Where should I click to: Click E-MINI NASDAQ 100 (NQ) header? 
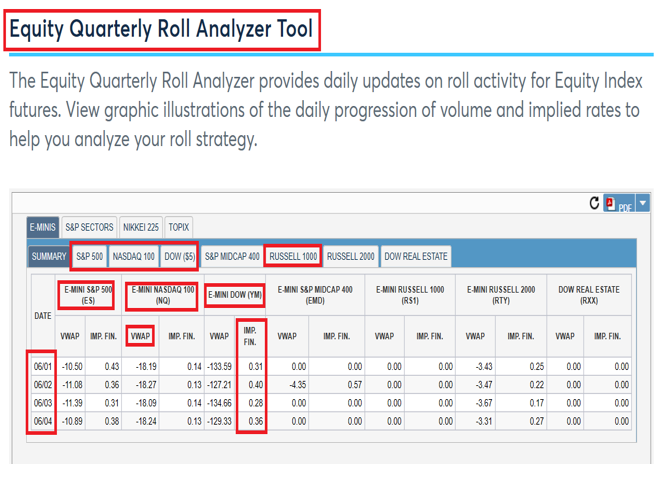coord(163,295)
